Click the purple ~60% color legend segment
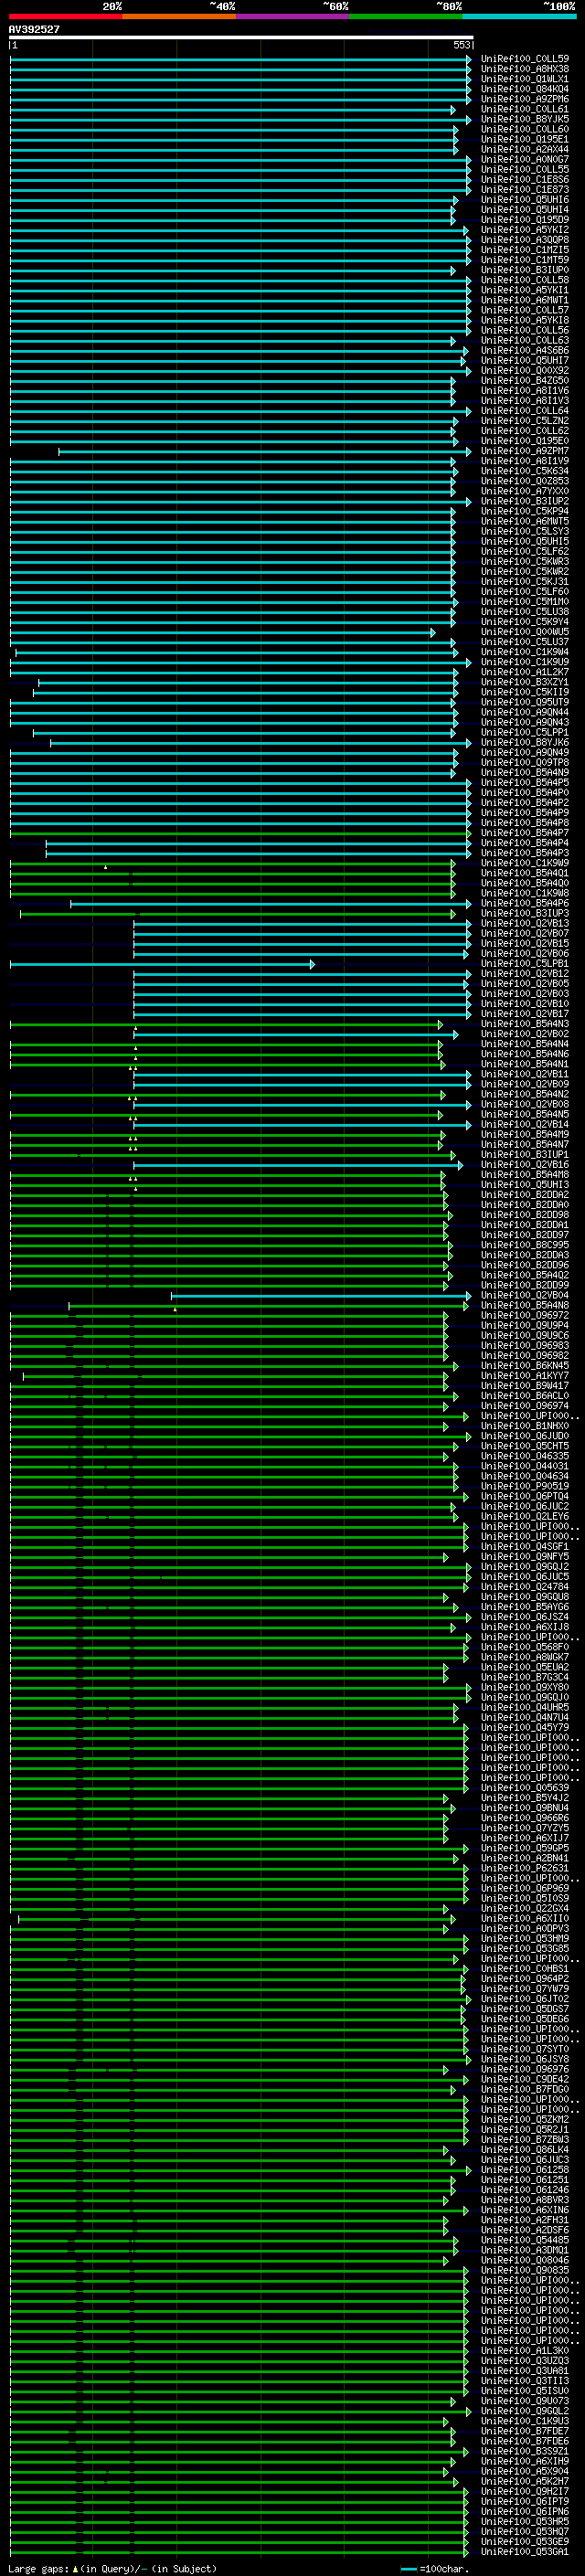 pyautogui.click(x=292, y=16)
